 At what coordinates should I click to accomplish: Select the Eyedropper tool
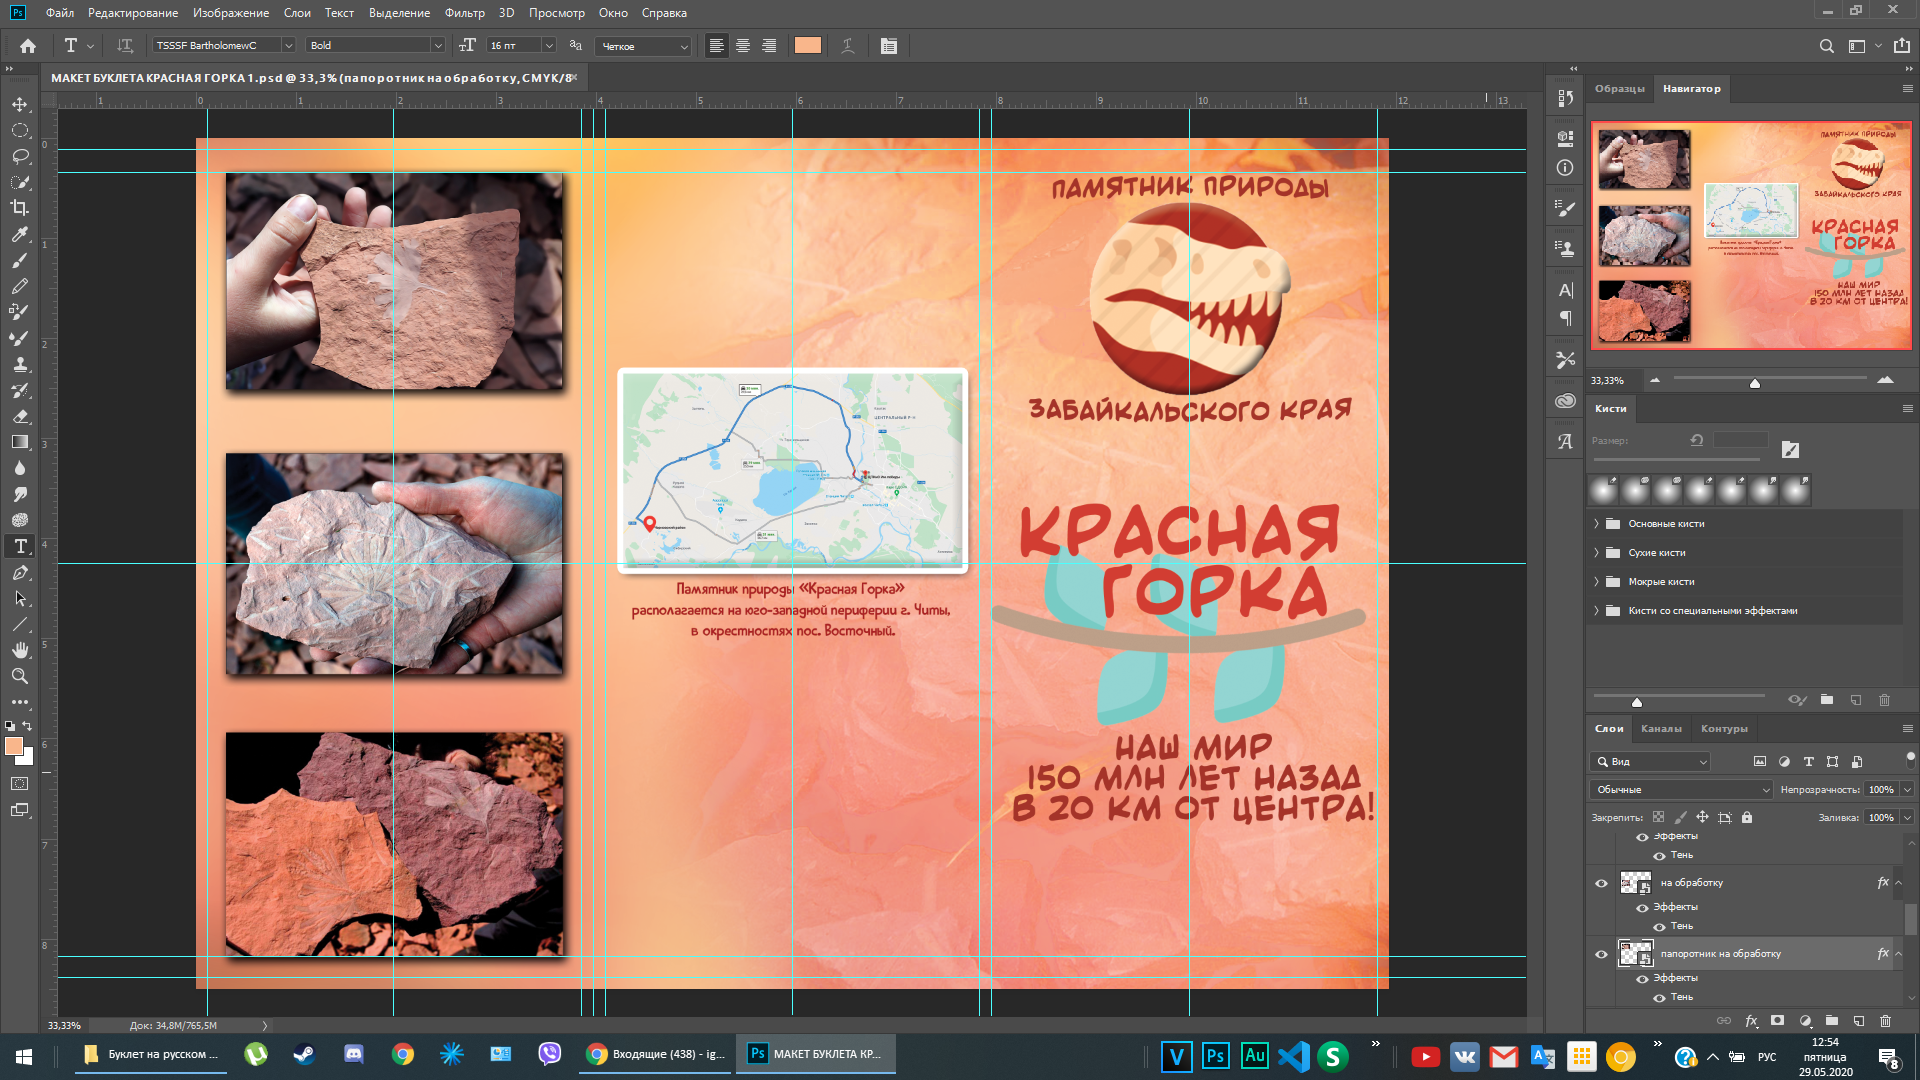pos(20,234)
